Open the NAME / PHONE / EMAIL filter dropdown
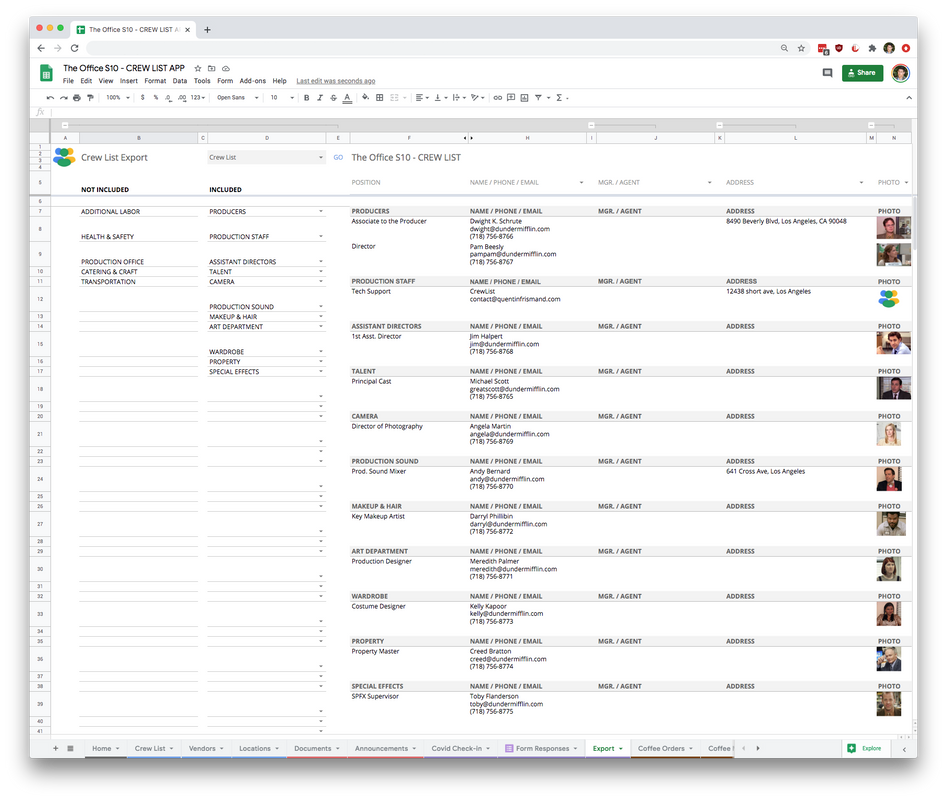Viewport: 947px width, 800px height. 581,182
